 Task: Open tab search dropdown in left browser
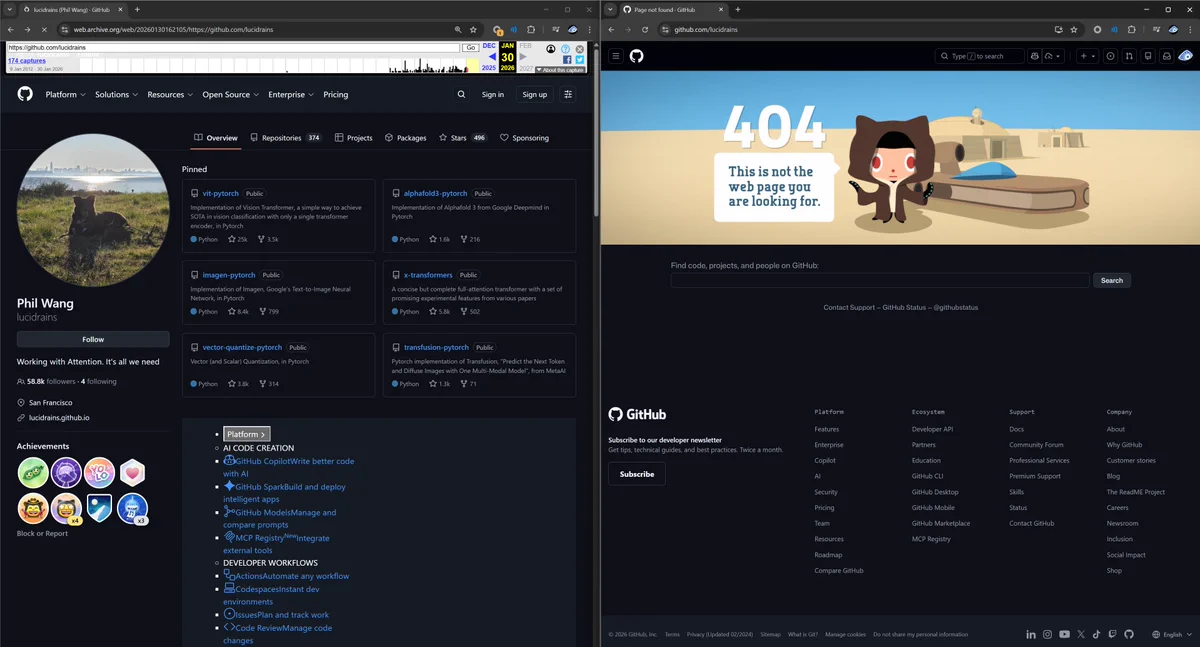click(x=10, y=9)
